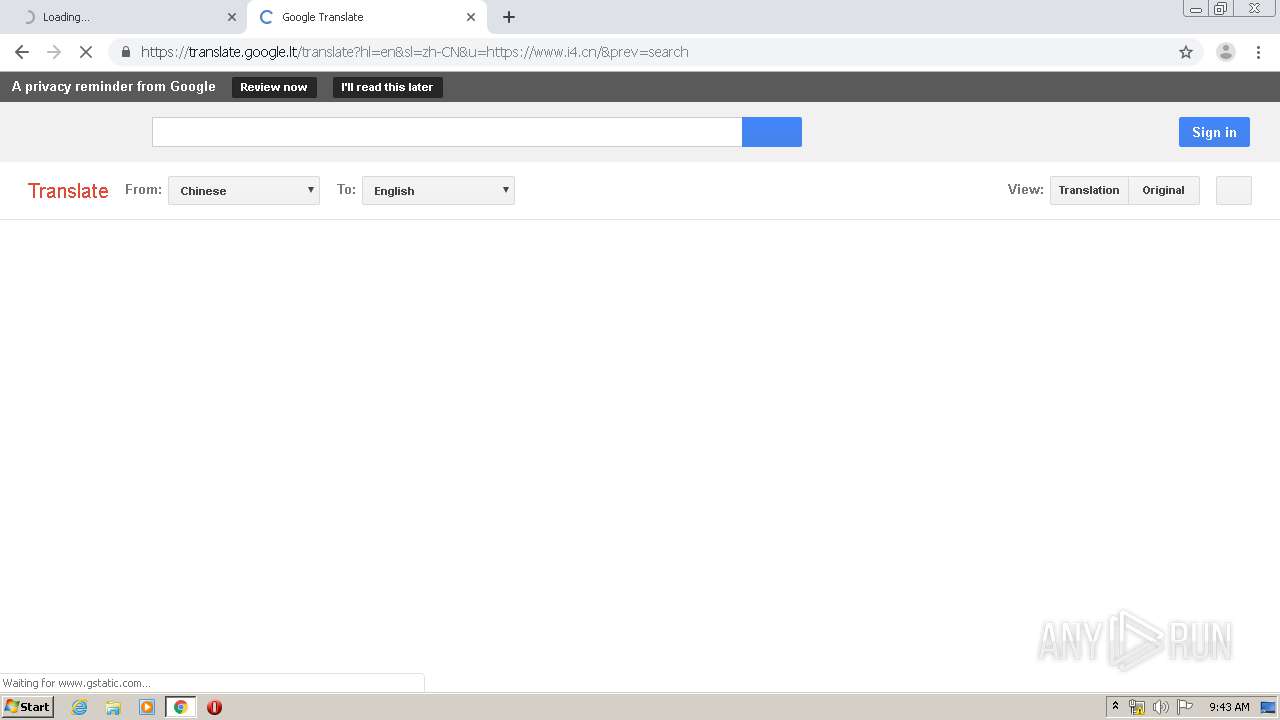Viewport: 1280px width, 720px height.
Task: Click the Show desktop tray icon
Action: [1268, 707]
